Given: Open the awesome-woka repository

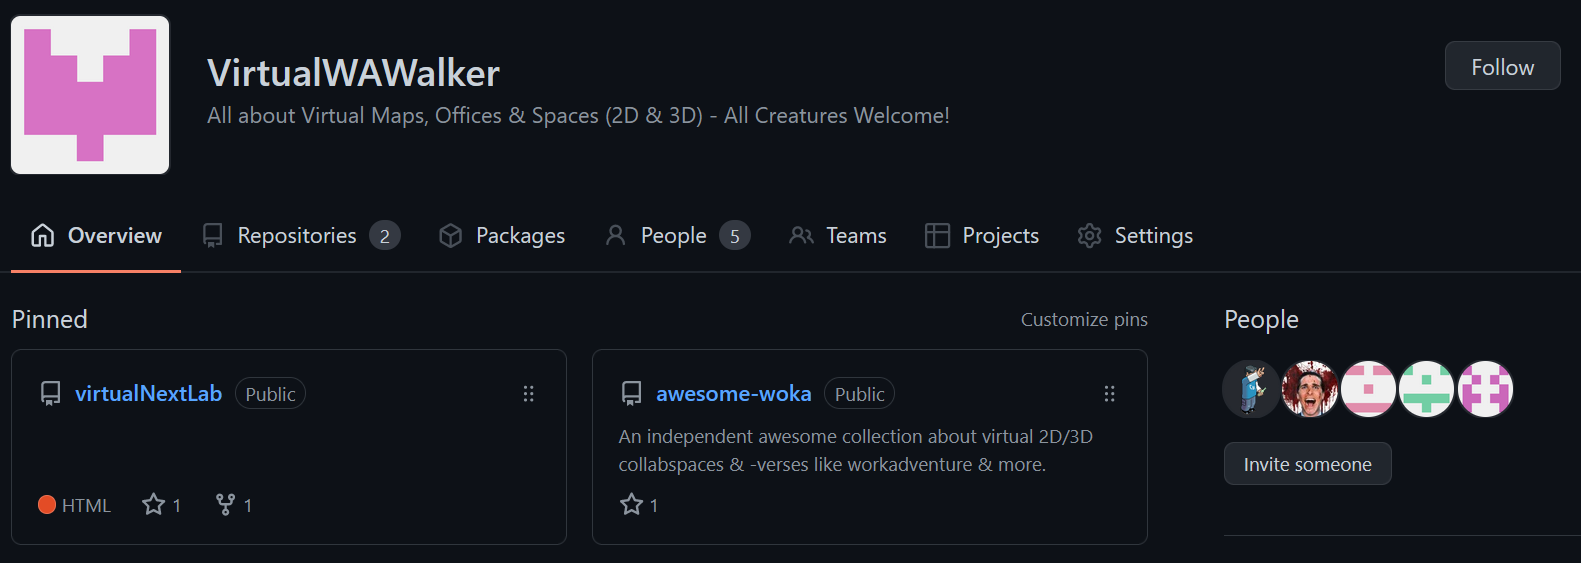Looking at the screenshot, I should pyautogui.click(x=733, y=394).
